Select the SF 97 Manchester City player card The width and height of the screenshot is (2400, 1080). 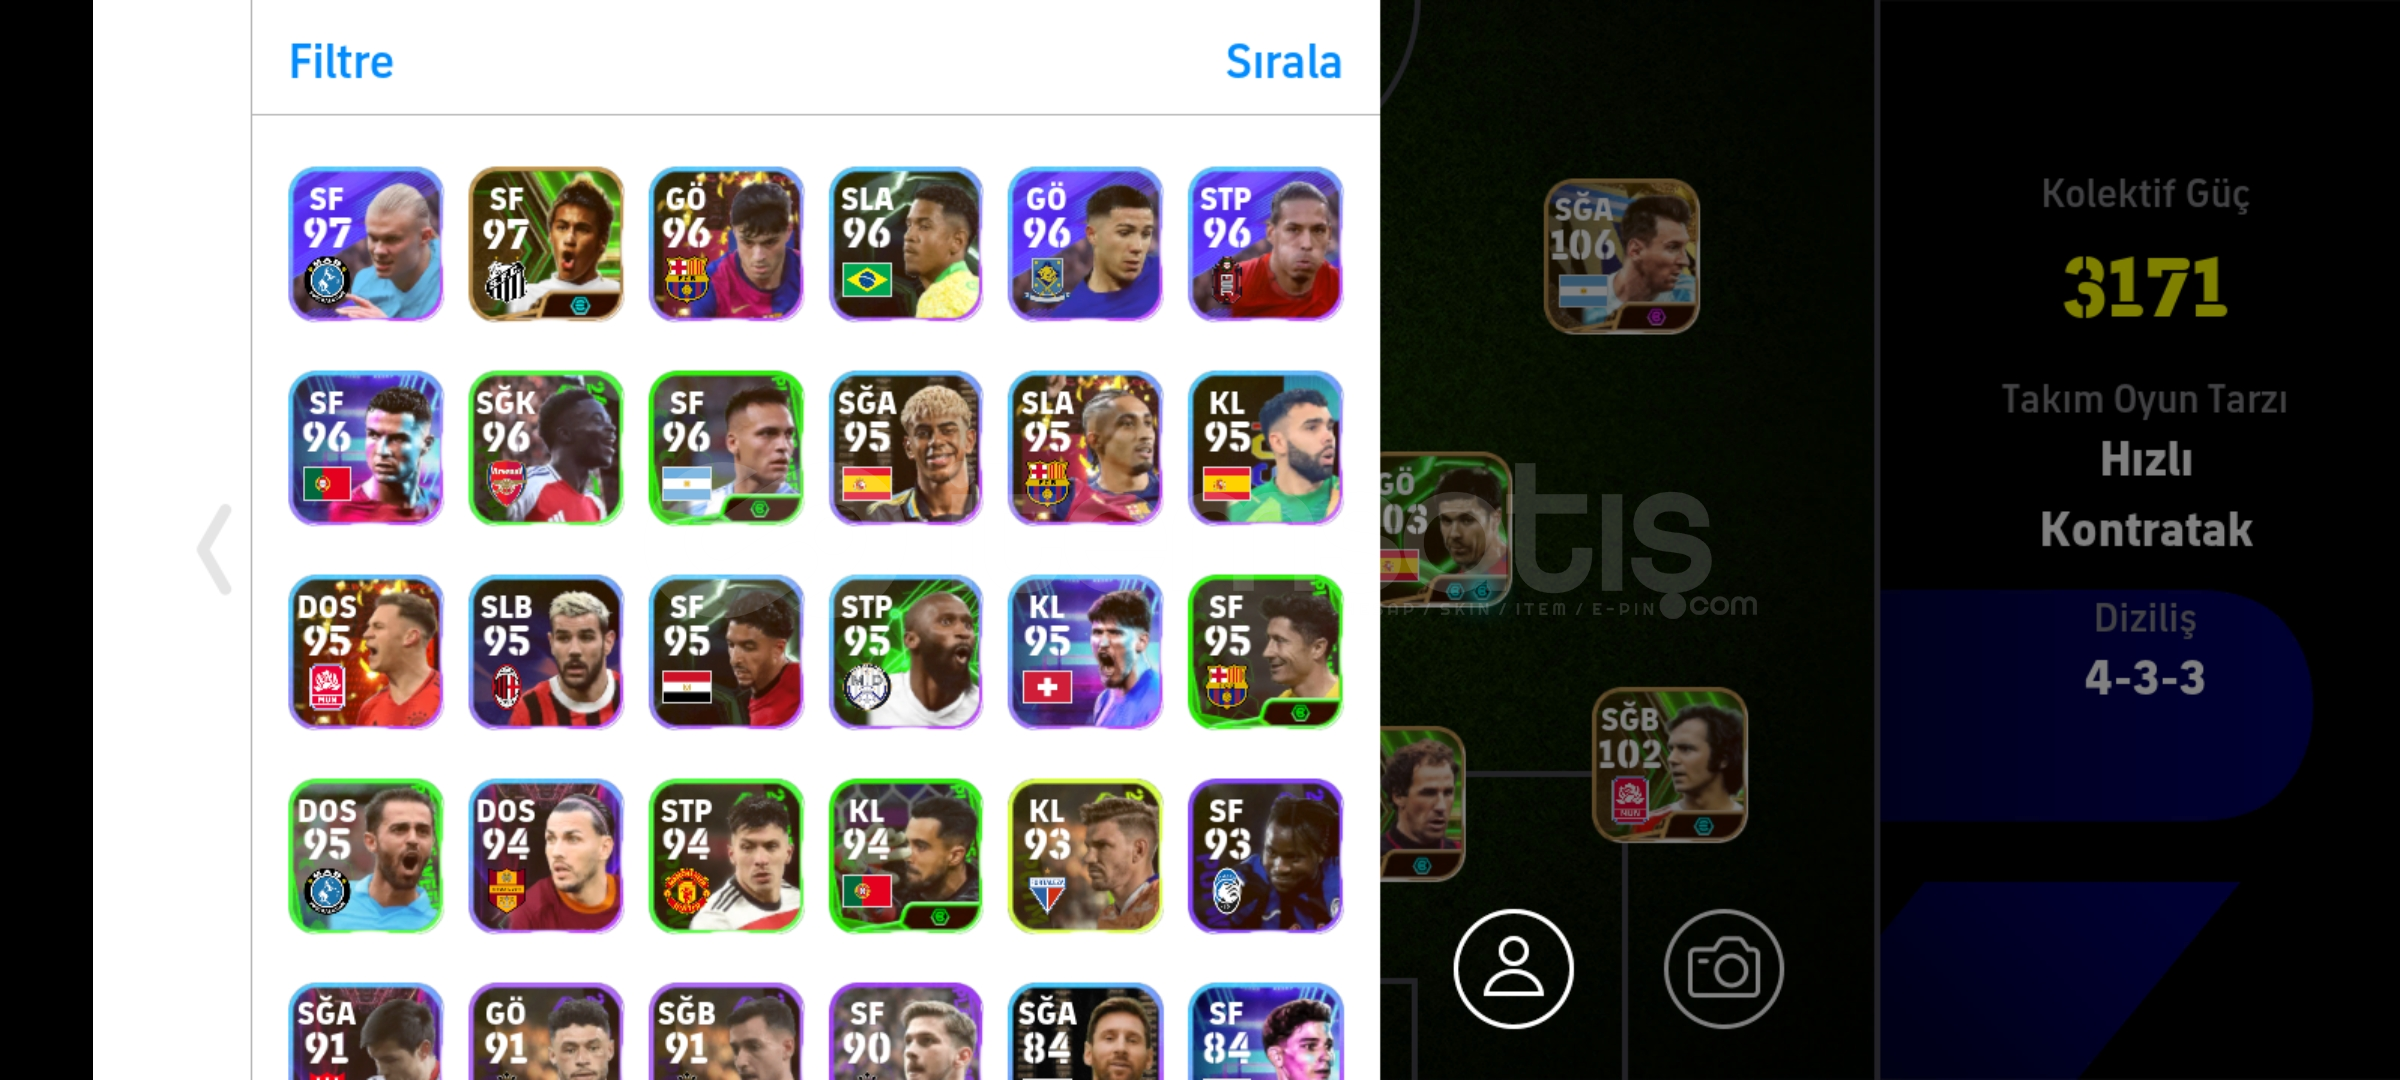pyautogui.click(x=366, y=244)
